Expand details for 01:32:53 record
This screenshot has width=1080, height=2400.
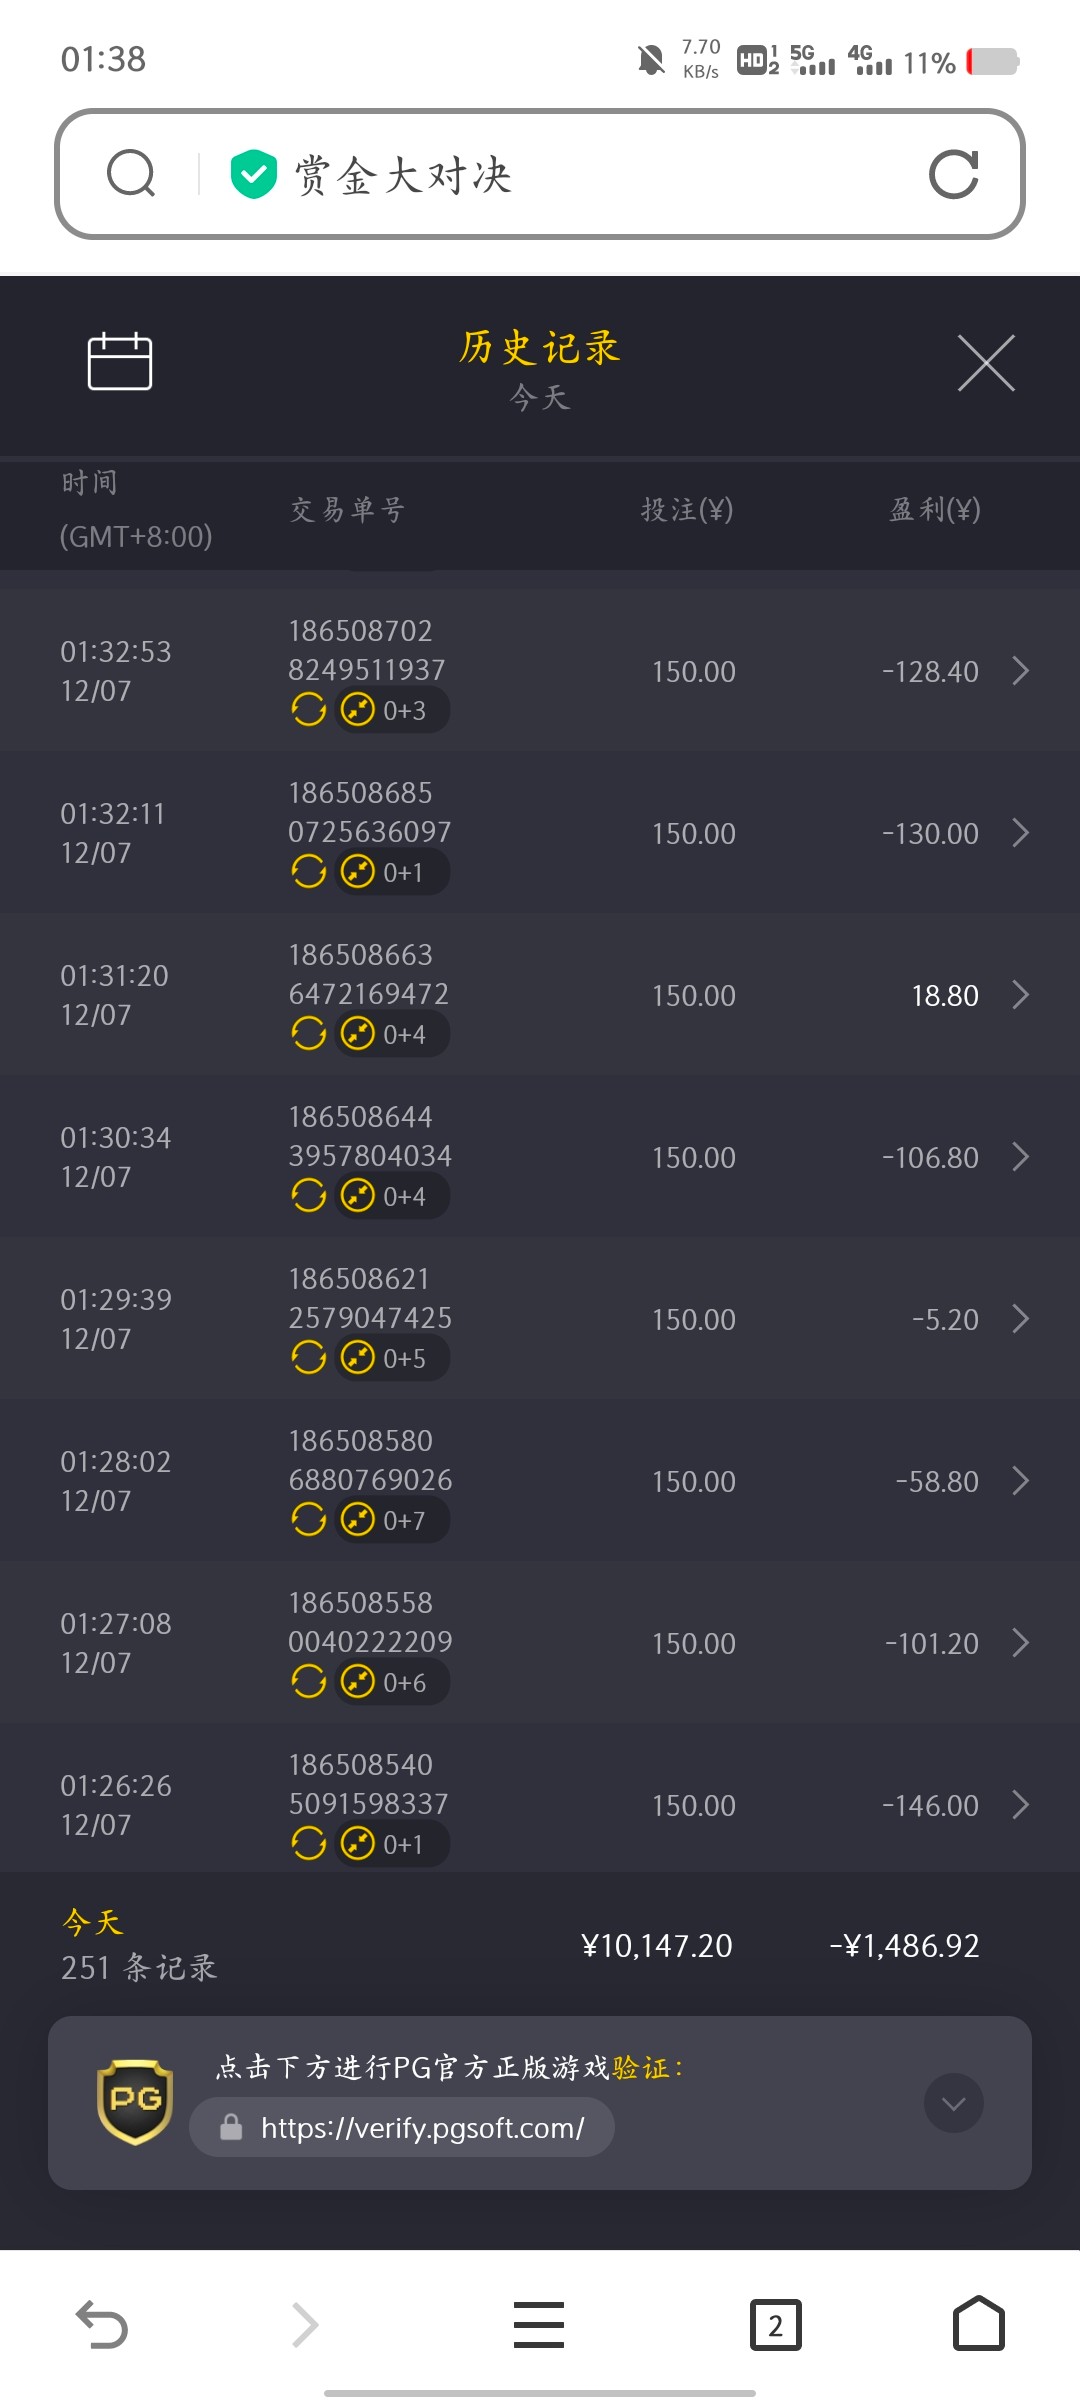1020,671
